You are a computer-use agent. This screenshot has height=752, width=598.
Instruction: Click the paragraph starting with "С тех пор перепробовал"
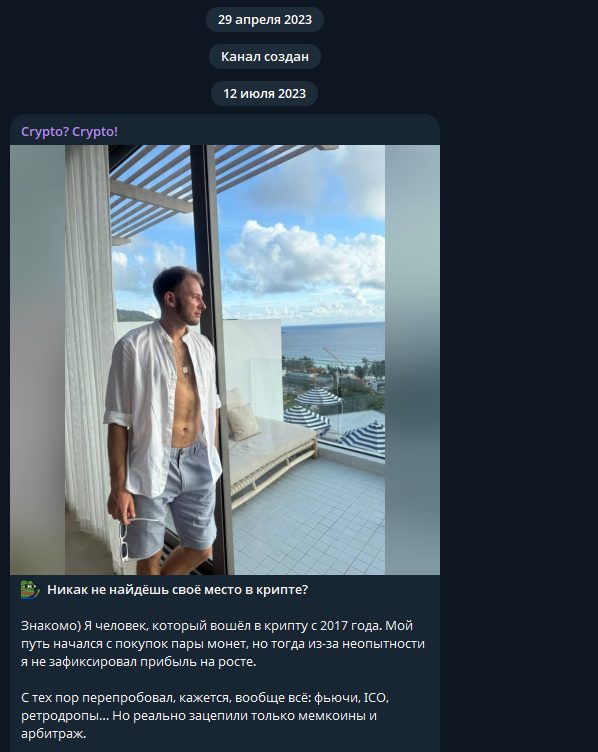click(x=205, y=716)
